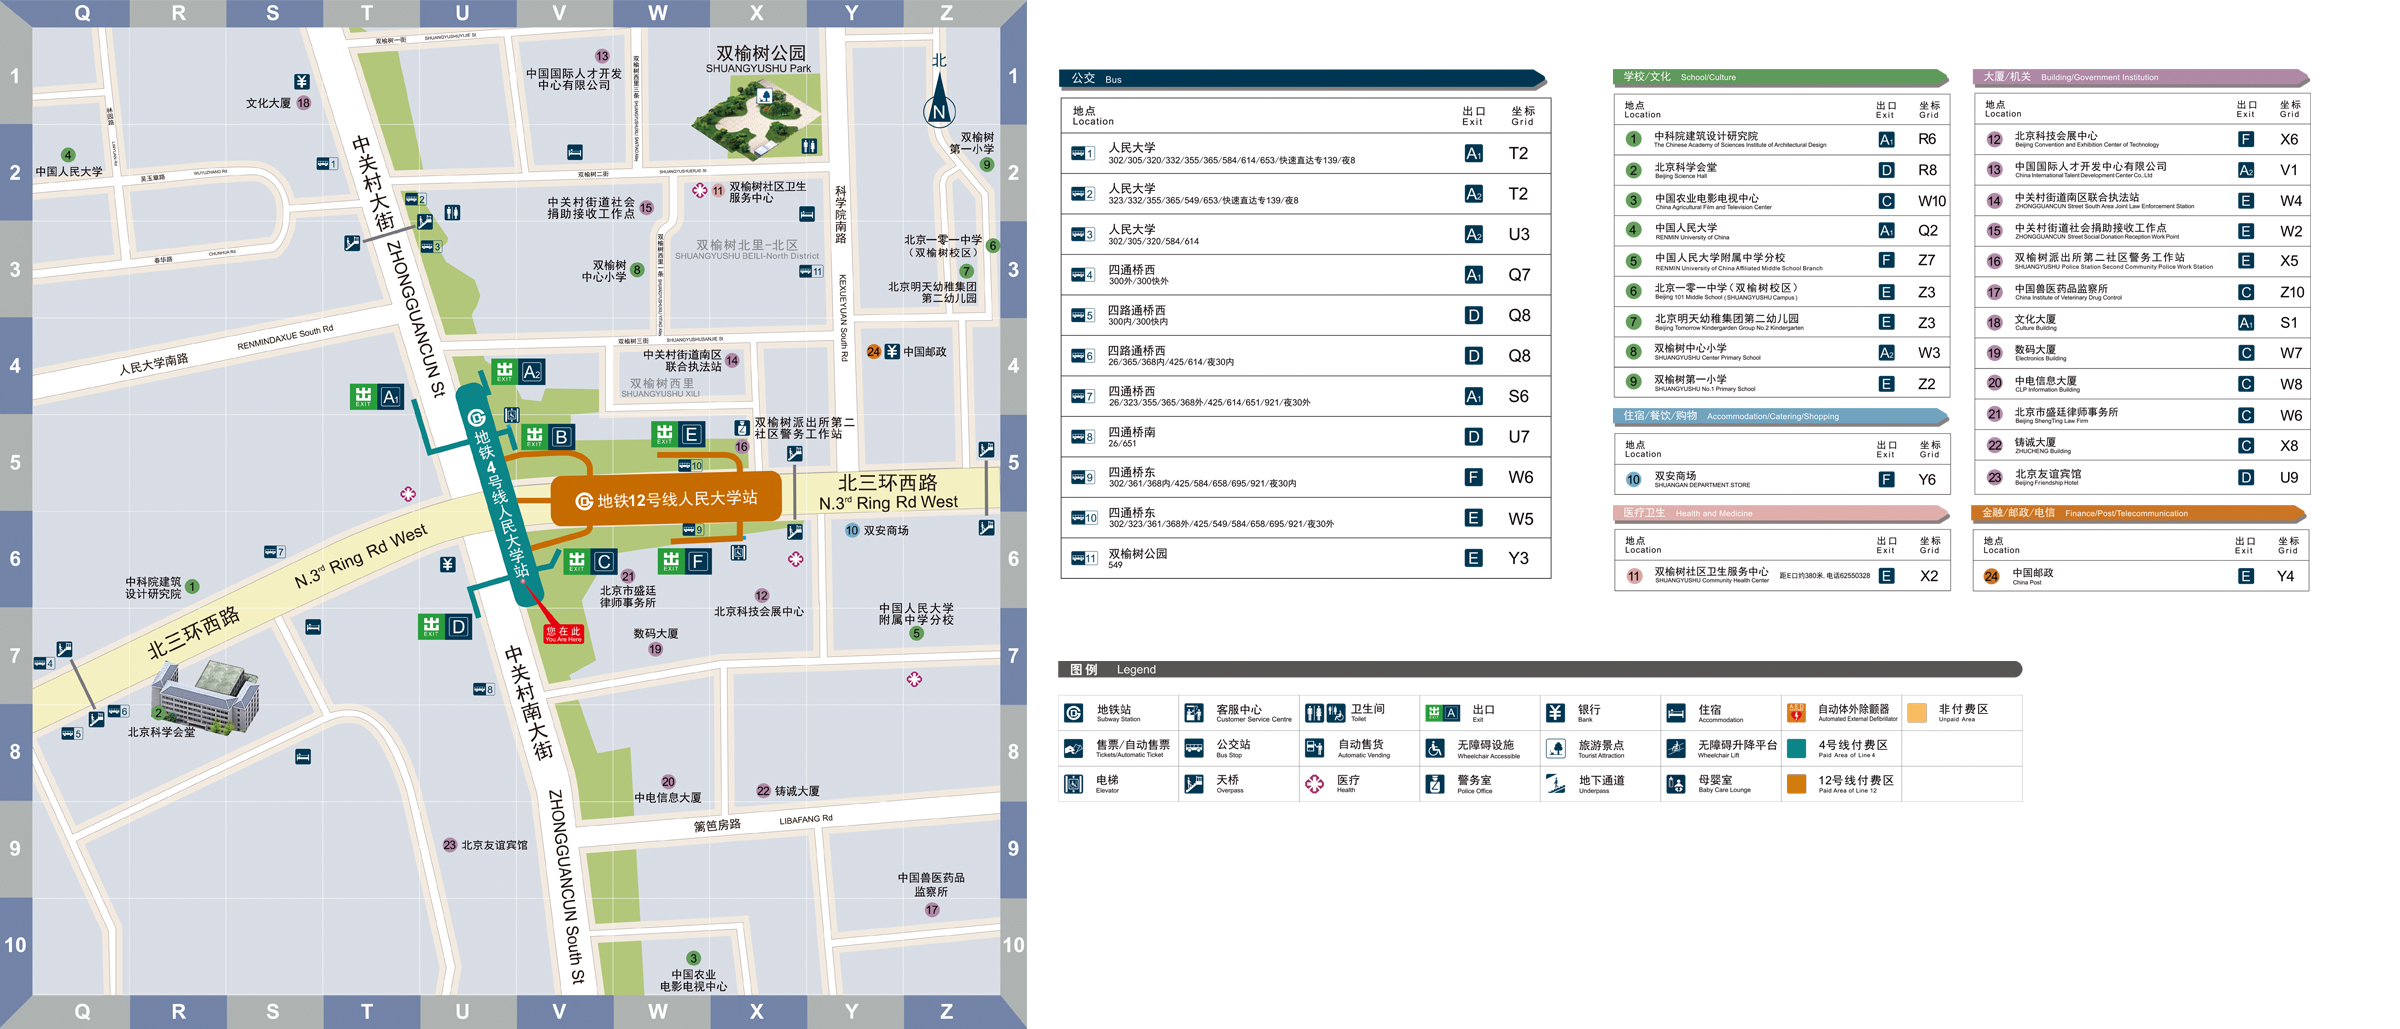Select the Exit D marker on the map
The image size is (2400, 1029).
coord(445,627)
